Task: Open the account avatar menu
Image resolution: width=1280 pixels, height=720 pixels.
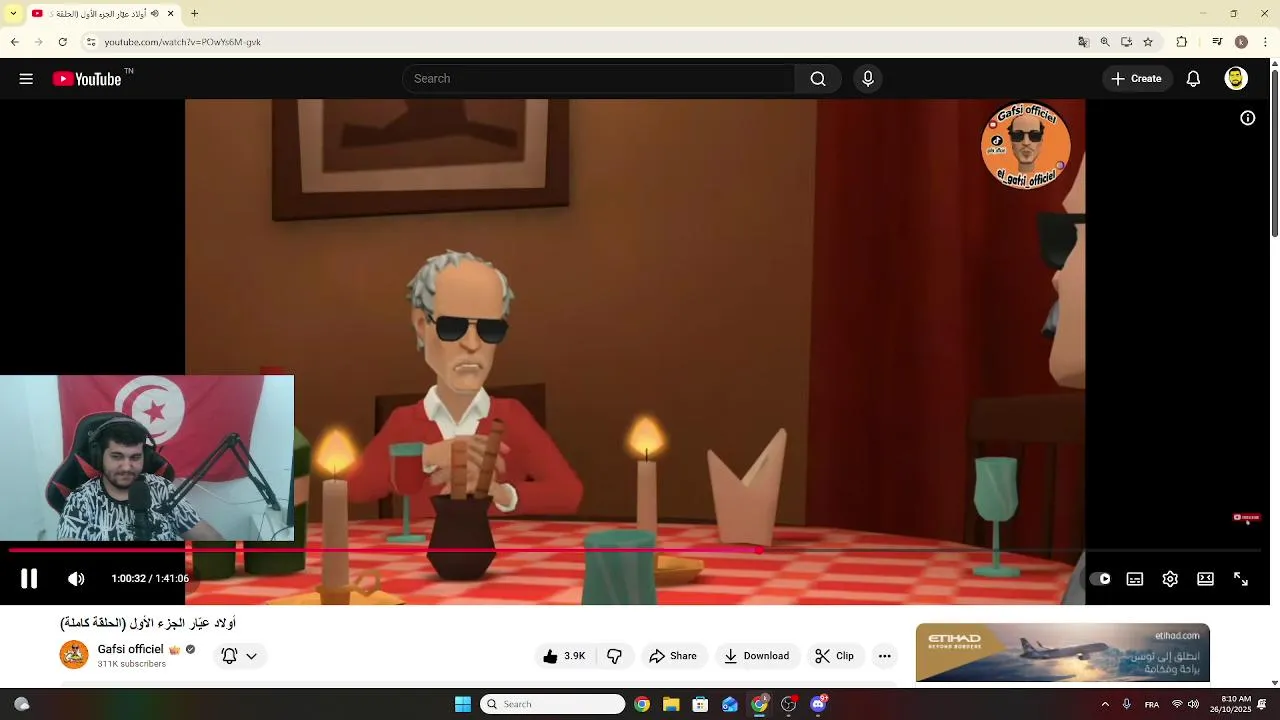Action: click(1236, 79)
